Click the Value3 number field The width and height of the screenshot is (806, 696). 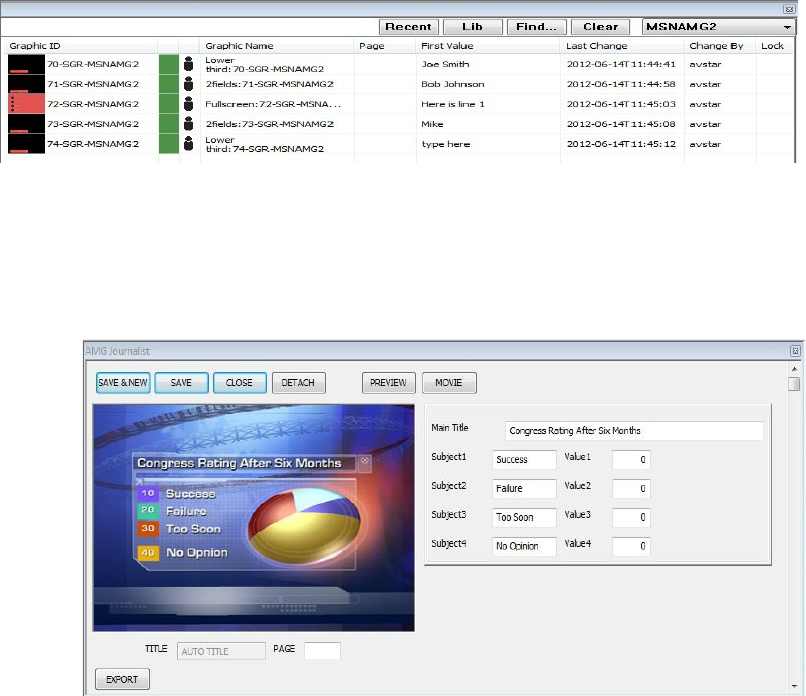[631, 517]
